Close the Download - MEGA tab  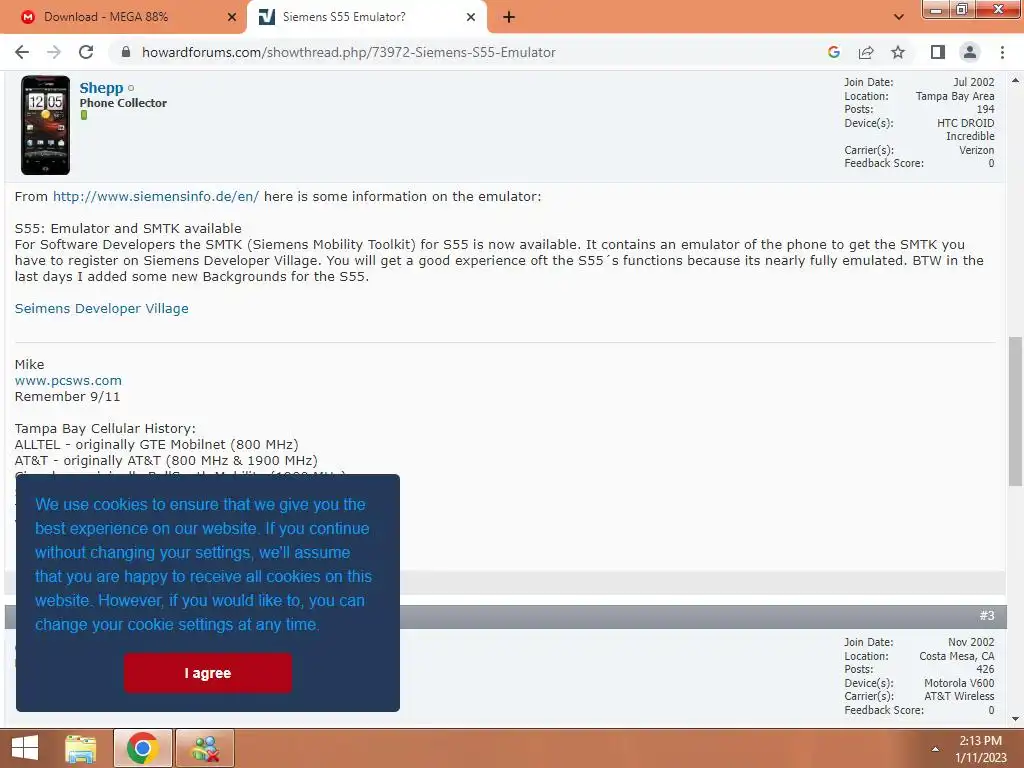point(231,17)
